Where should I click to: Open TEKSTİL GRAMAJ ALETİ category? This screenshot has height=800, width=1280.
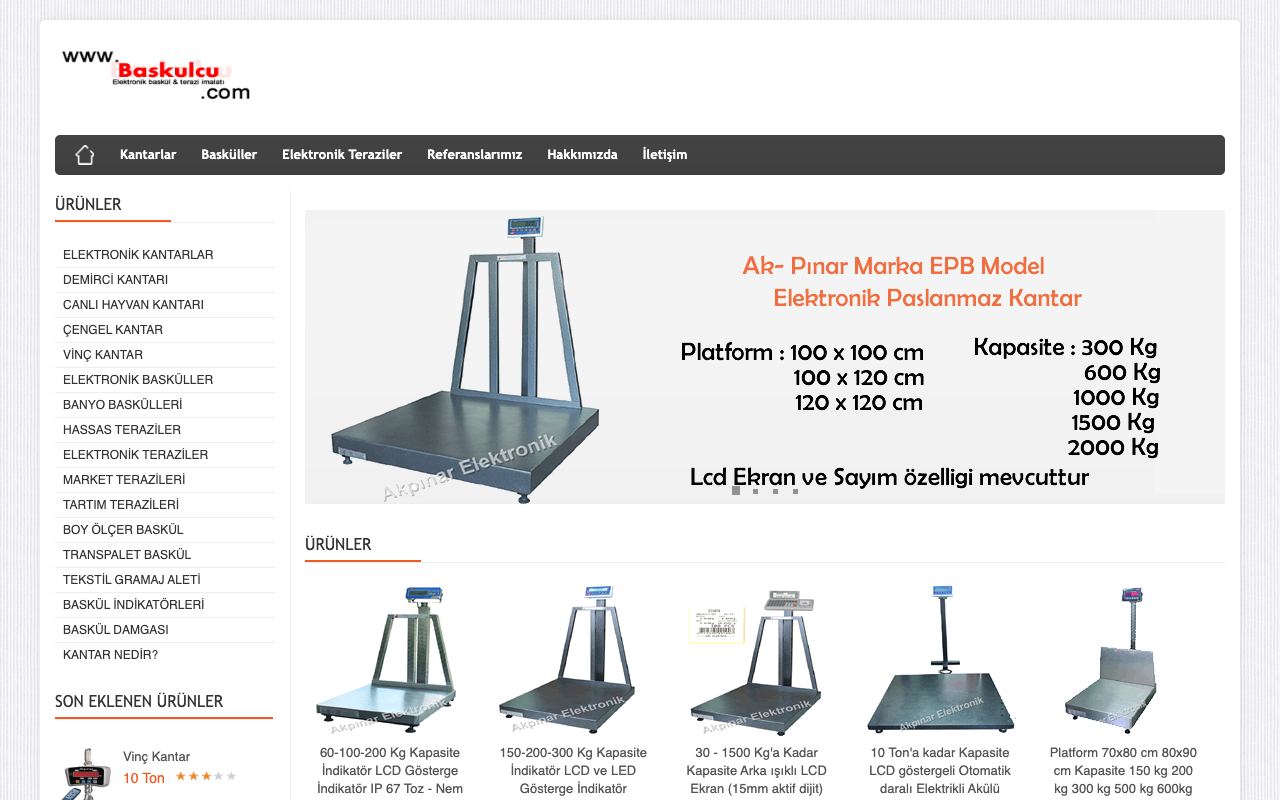tap(132, 580)
